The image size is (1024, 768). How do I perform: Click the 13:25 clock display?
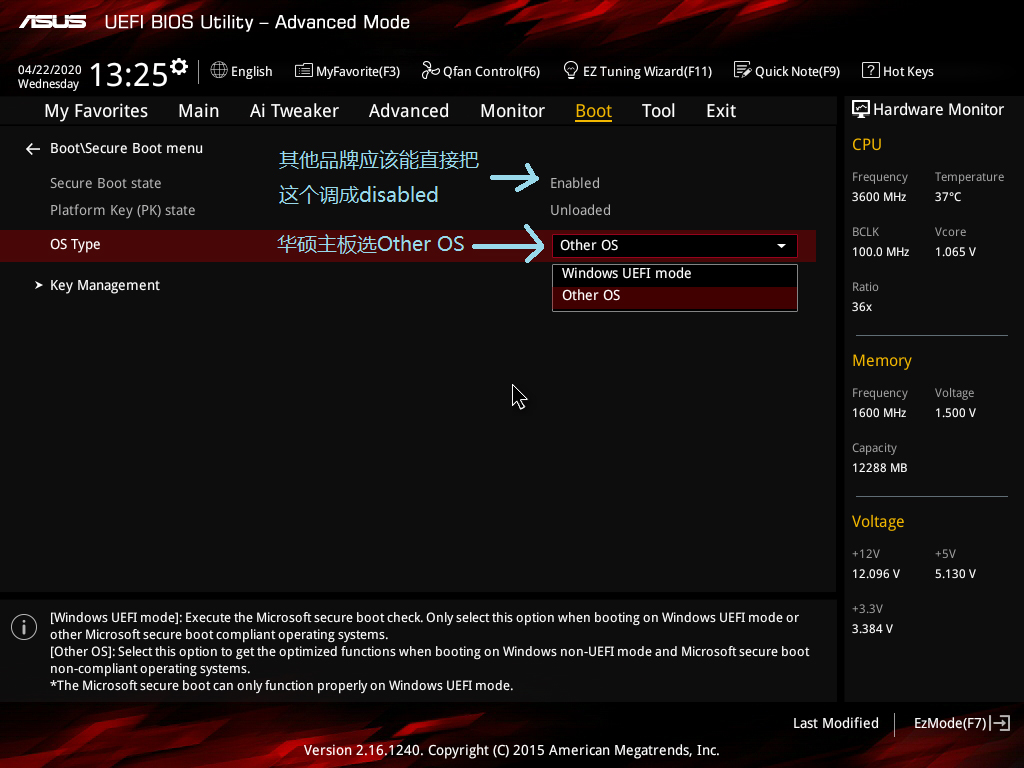[x=129, y=74]
